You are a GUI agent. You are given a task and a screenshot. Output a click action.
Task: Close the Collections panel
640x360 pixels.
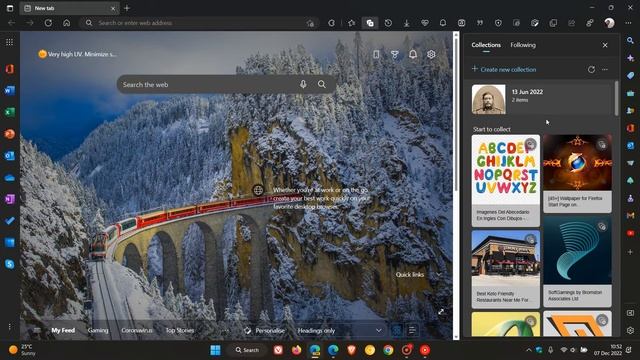tap(605, 45)
